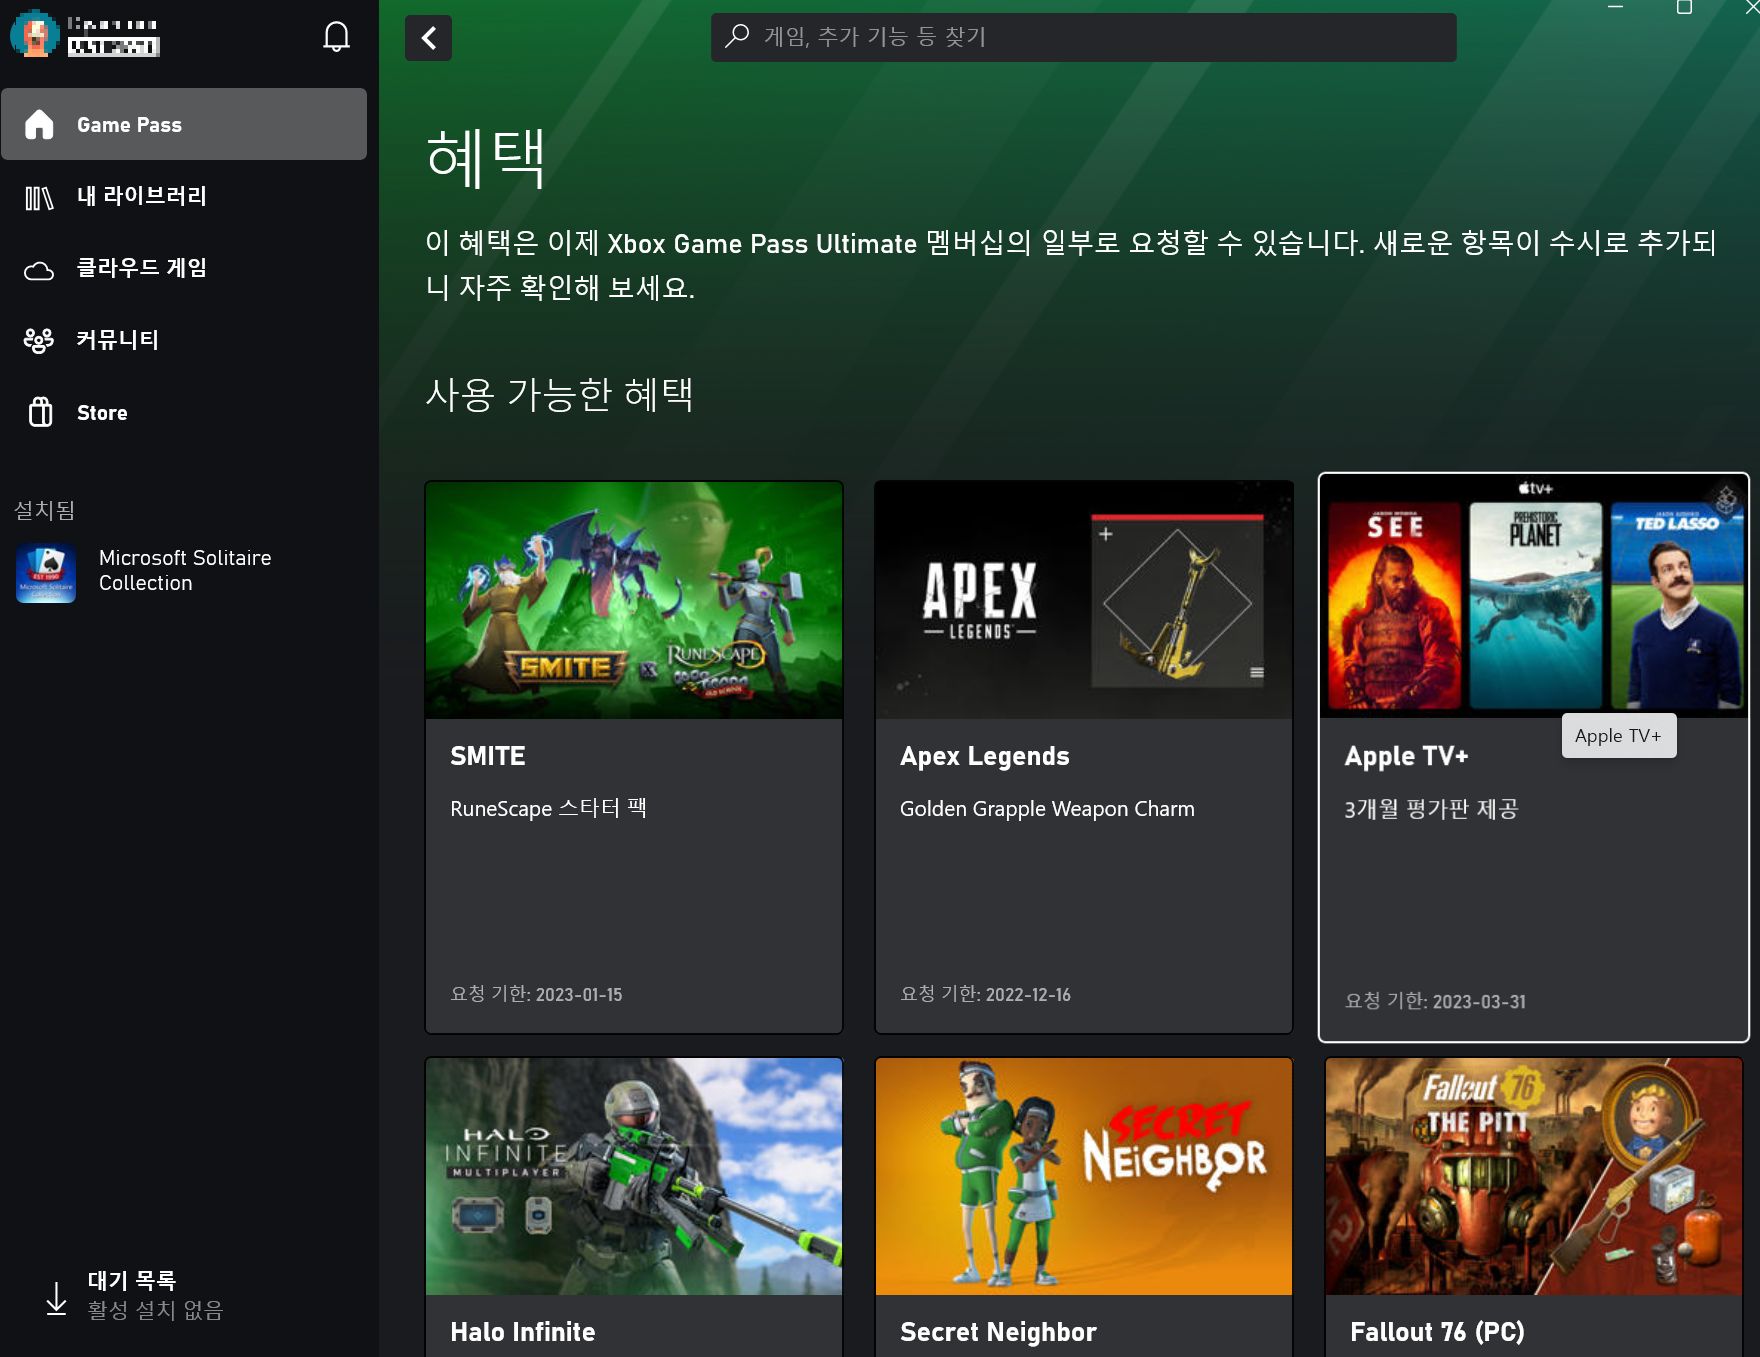Open the Game Pass tab
The width and height of the screenshot is (1760, 1357).
184,124
